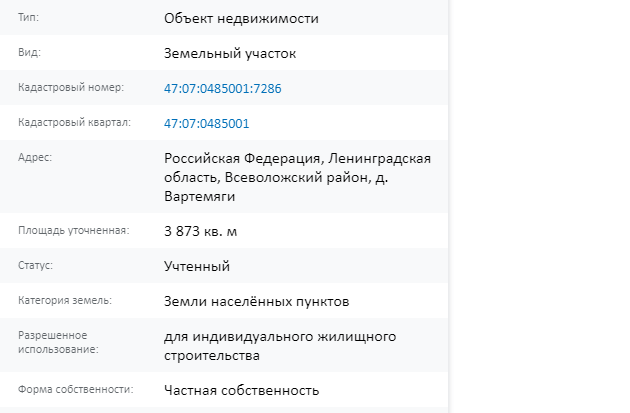630x413 pixels.
Task: Select the 'Объект недвижимости' type value
Action: pyautogui.click(x=241, y=18)
